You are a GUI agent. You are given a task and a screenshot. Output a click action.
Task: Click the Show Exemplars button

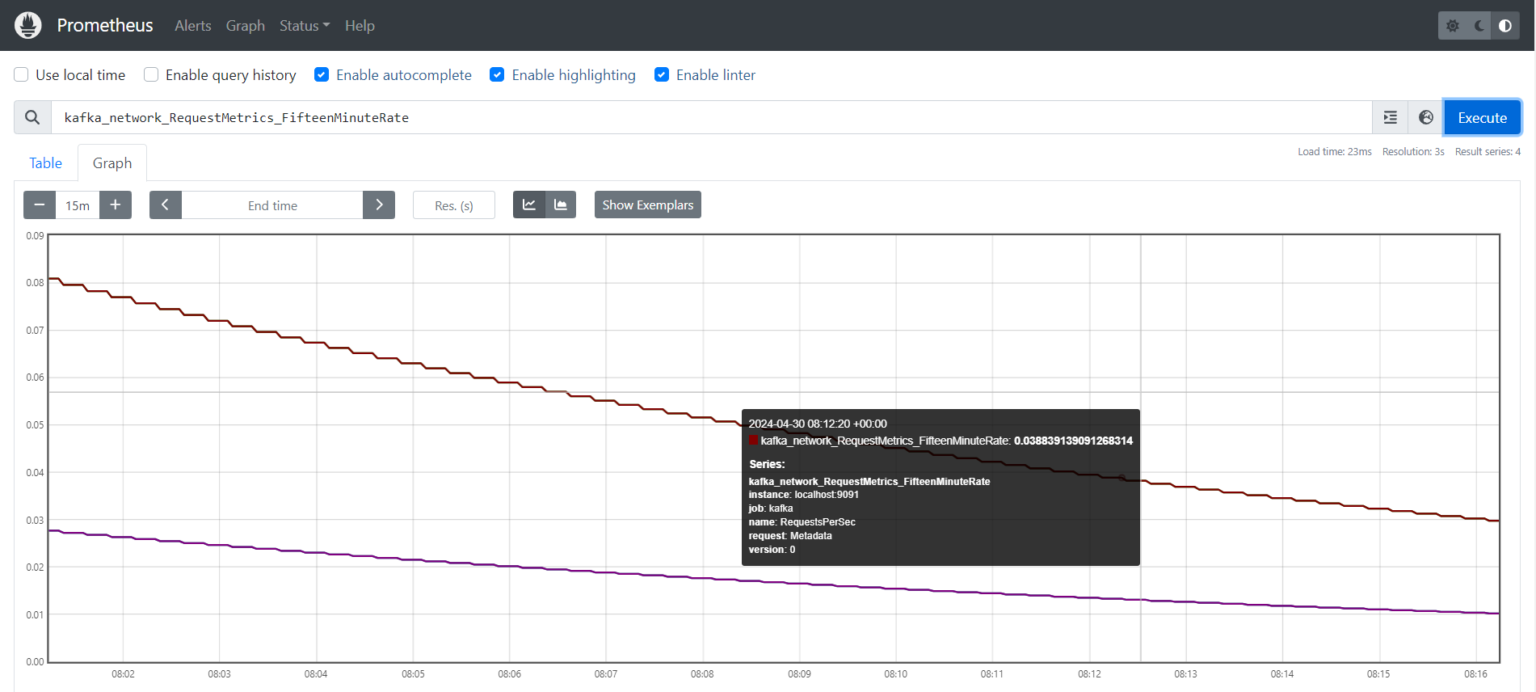(x=647, y=204)
